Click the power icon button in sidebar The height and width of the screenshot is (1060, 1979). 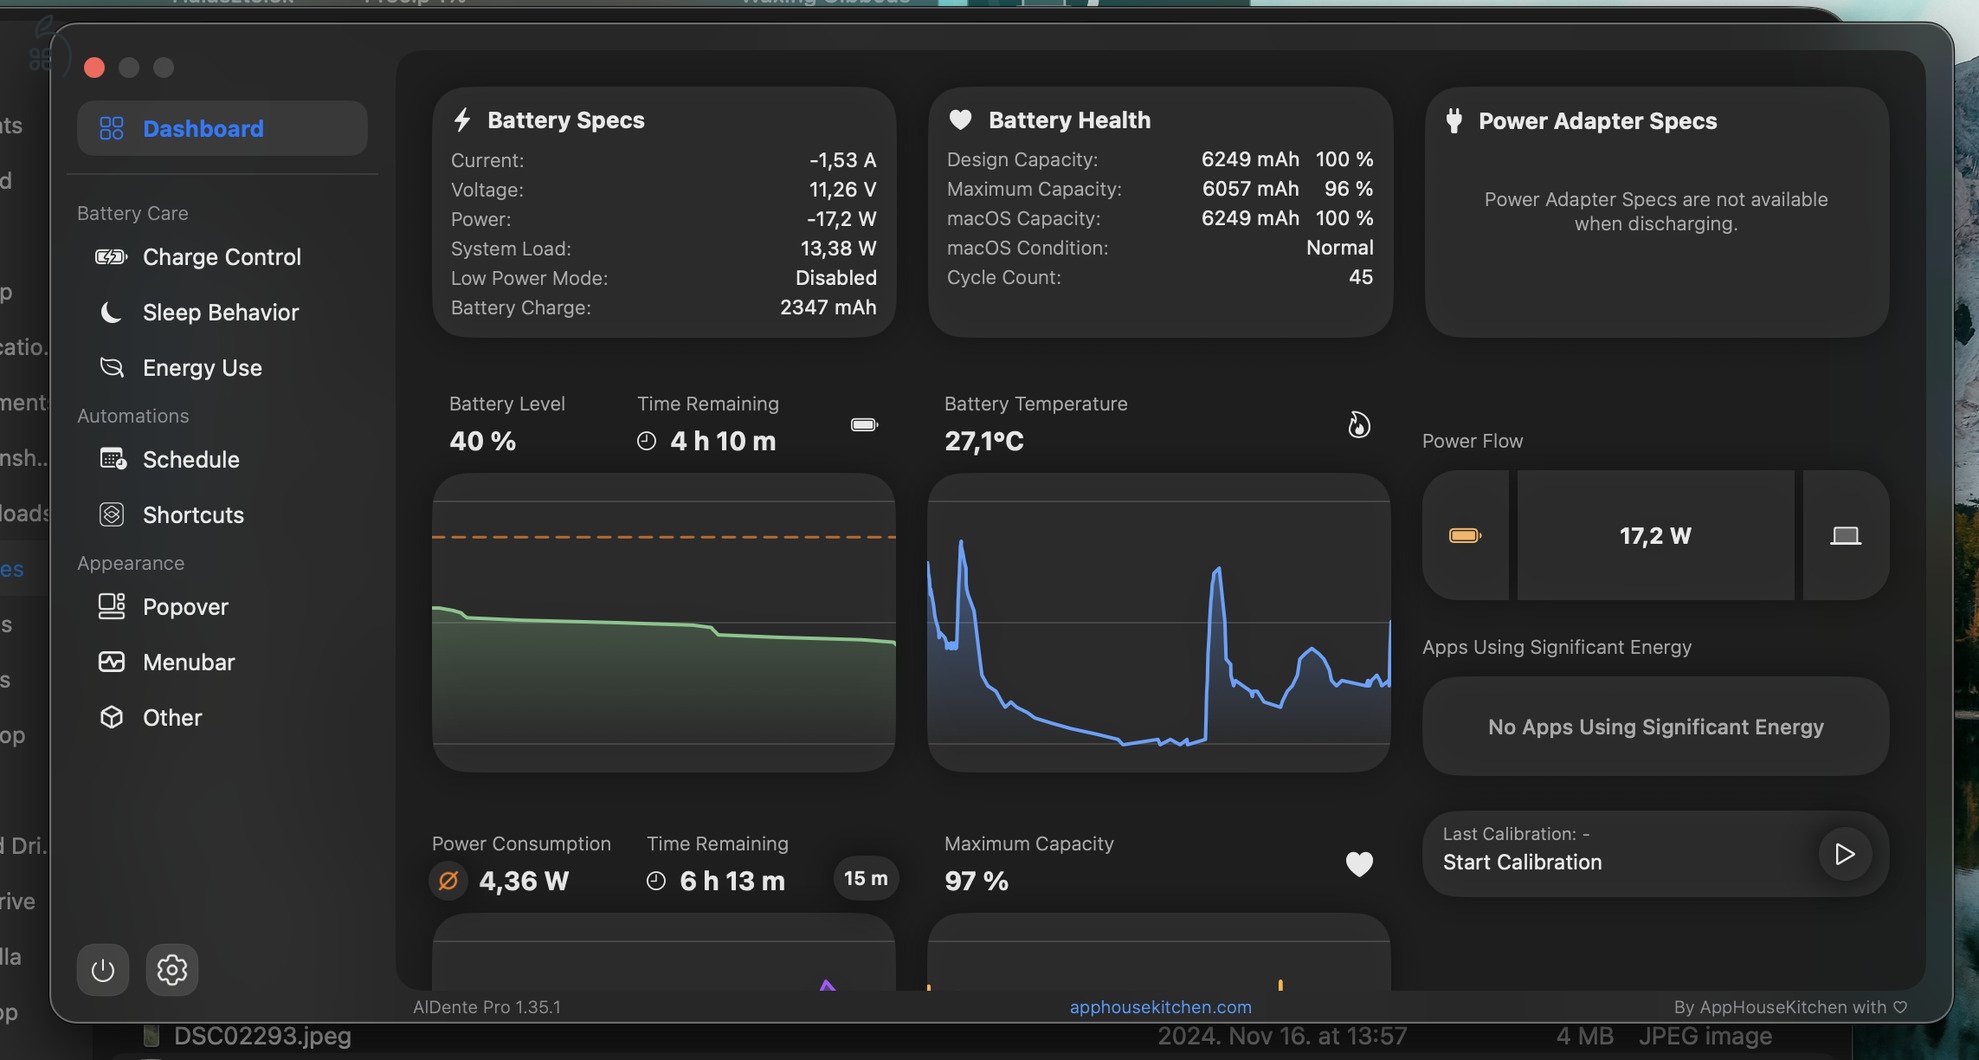(103, 970)
